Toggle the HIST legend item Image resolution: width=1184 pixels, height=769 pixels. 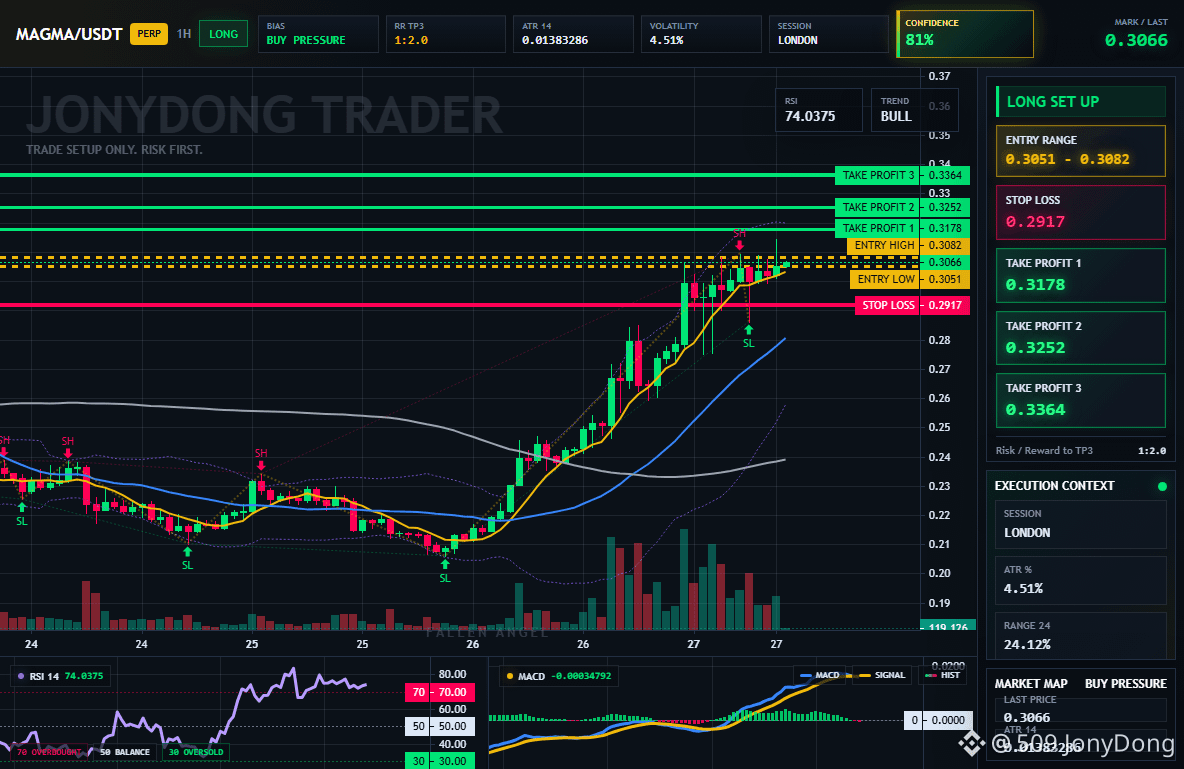[x=942, y=675]
